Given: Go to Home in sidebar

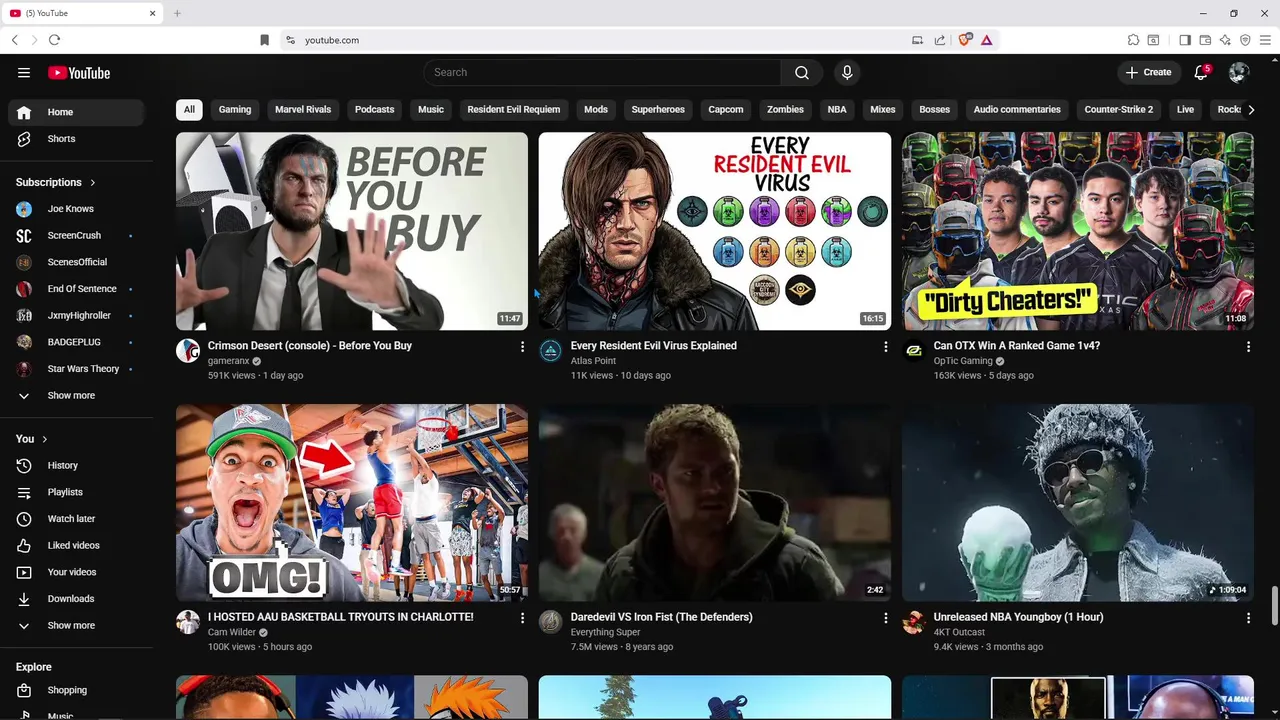Looking at the screenshot, I should click(76, 112).
